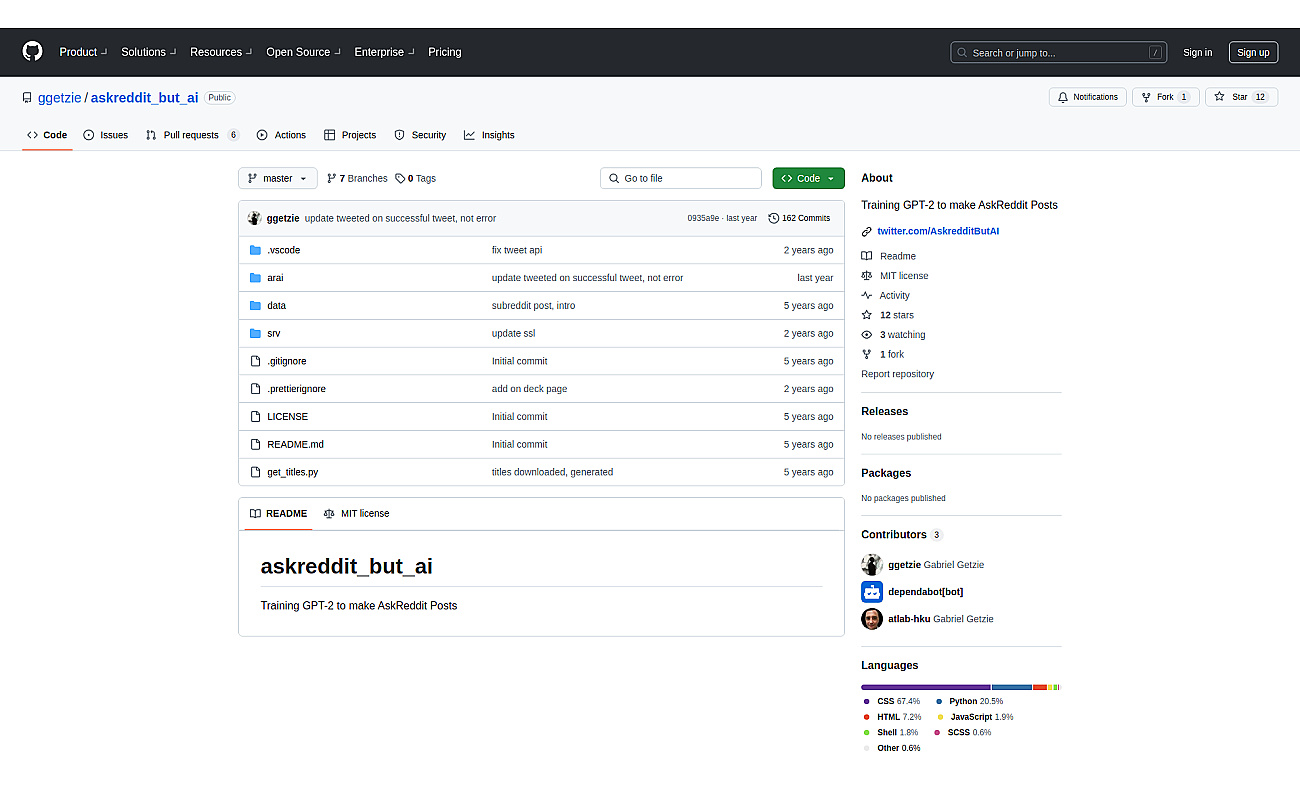Screen dimensions: 1300x788
Task: Select the MIT license tab in README panel
Action: tap(356, 514)
